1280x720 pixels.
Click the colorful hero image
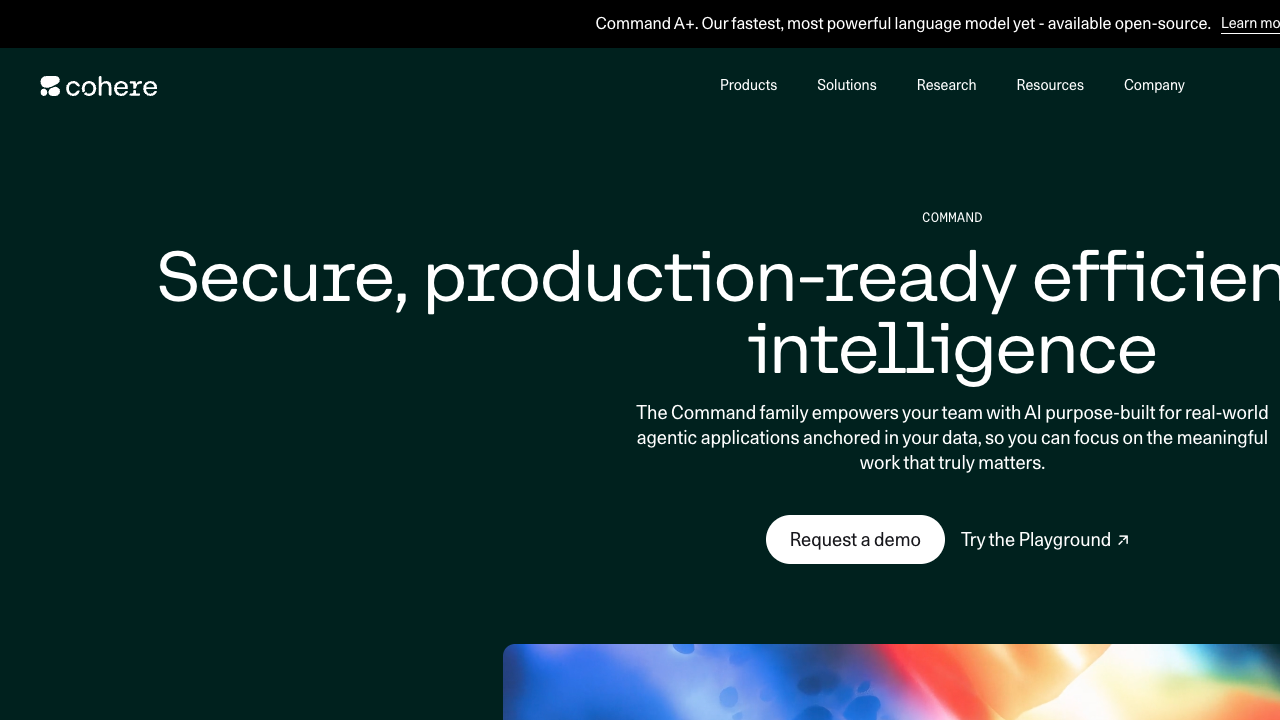891,682
